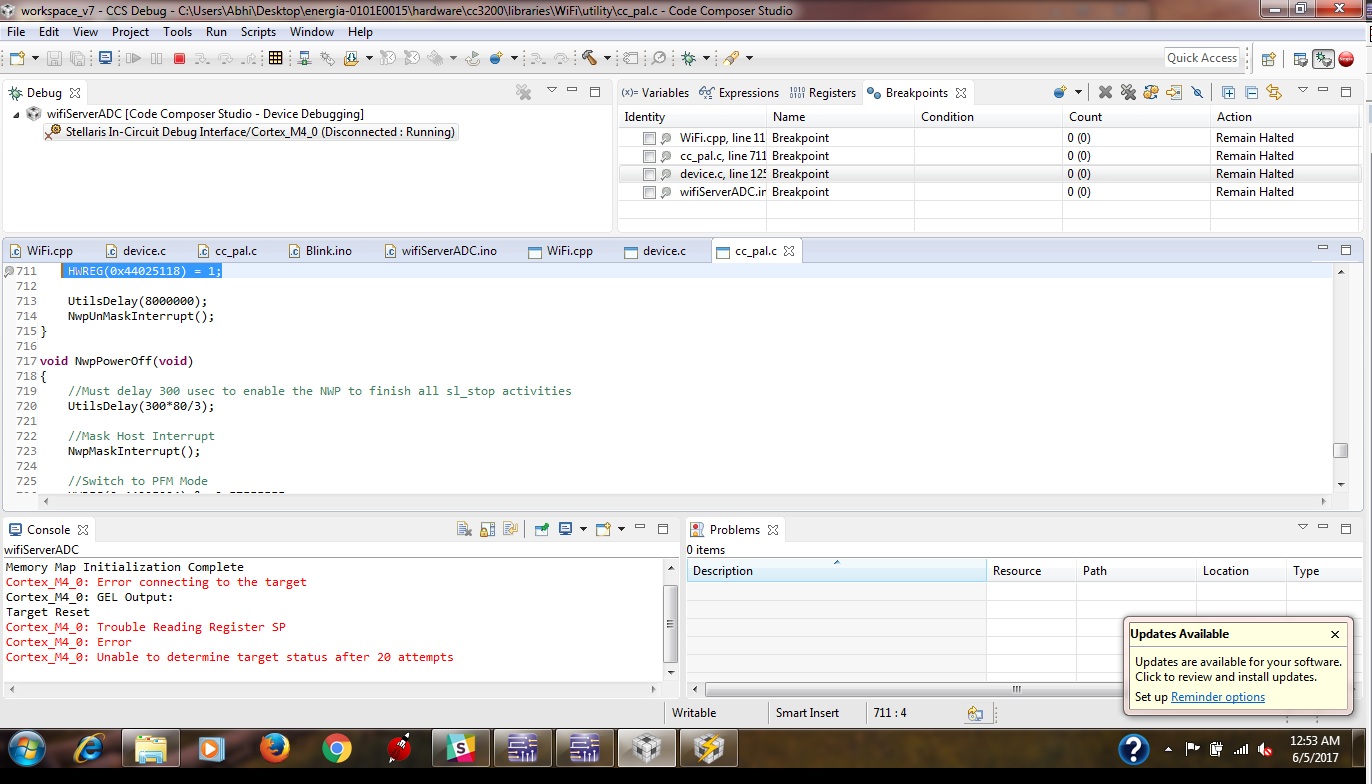Close the cc_pal.c active editor tab

point(789,251)
